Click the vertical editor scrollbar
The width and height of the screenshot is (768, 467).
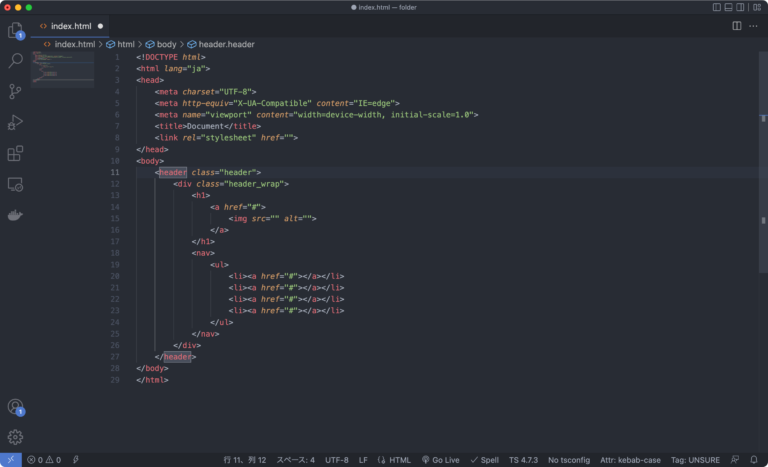click(x=763, y=162)
